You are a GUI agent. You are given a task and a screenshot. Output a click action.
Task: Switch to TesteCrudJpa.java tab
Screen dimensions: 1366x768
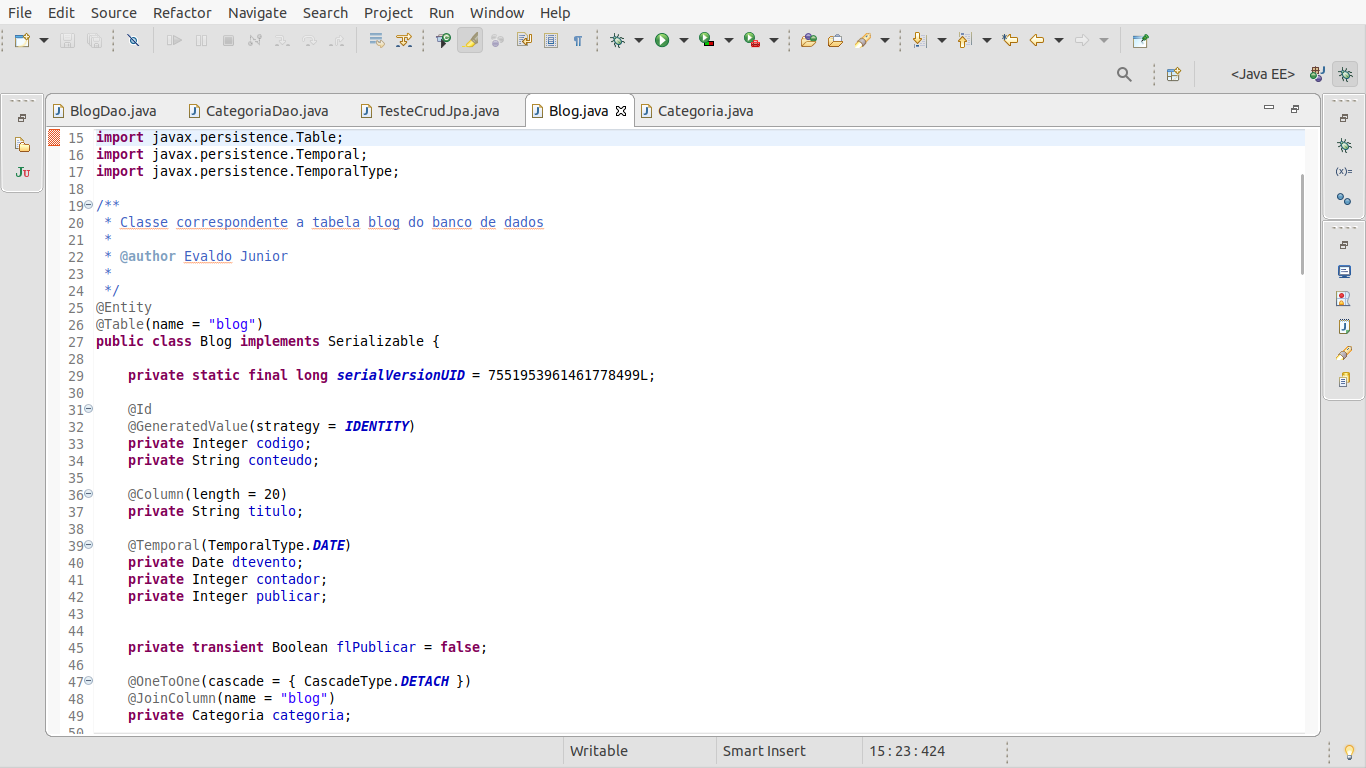point(438,111)
